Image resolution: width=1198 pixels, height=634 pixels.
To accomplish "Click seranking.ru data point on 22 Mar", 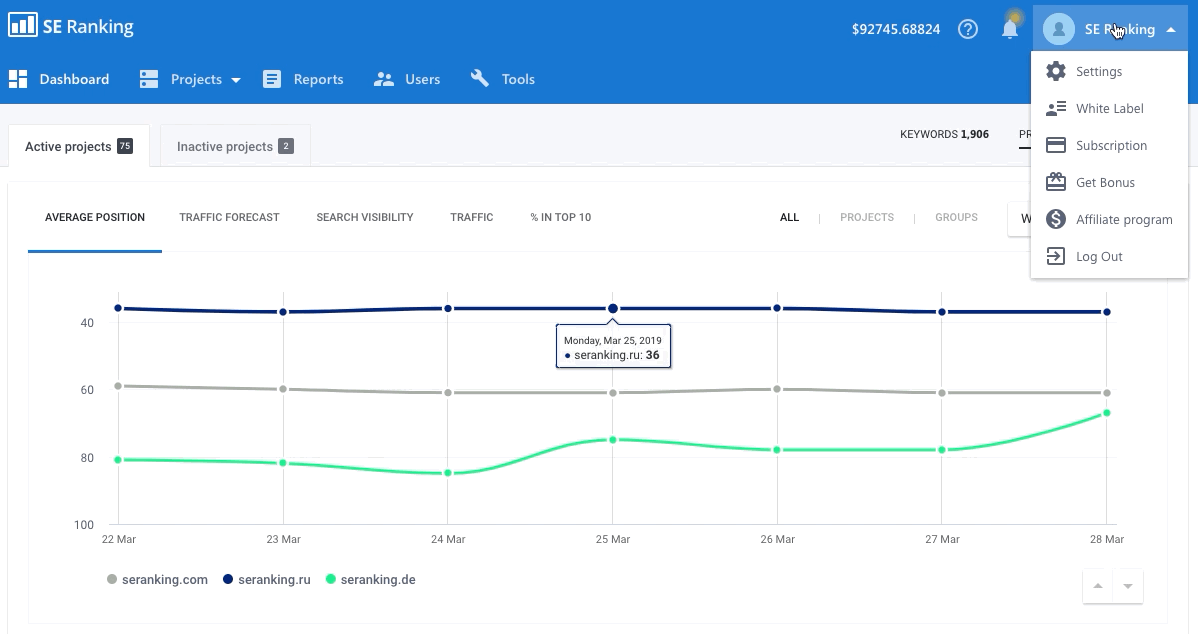I will [118, 309].
